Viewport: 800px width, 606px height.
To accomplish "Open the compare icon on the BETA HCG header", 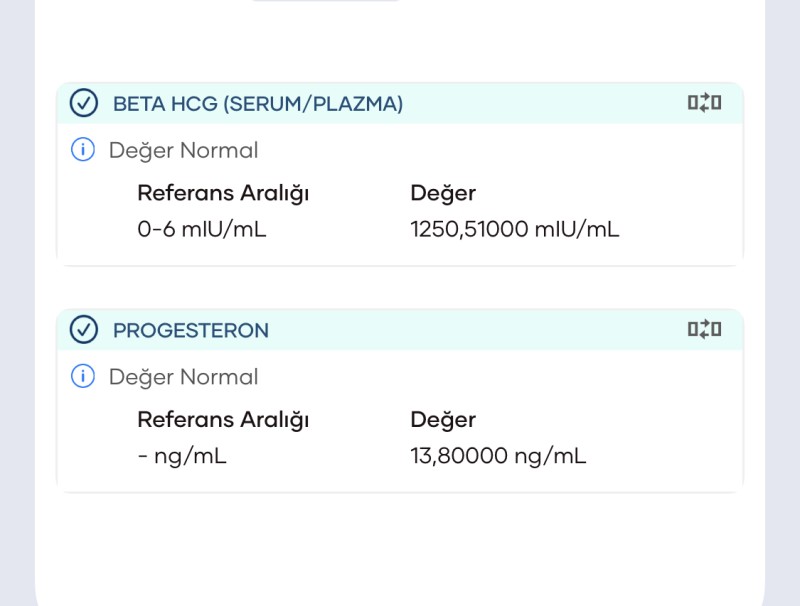I will tap(704, 103).
